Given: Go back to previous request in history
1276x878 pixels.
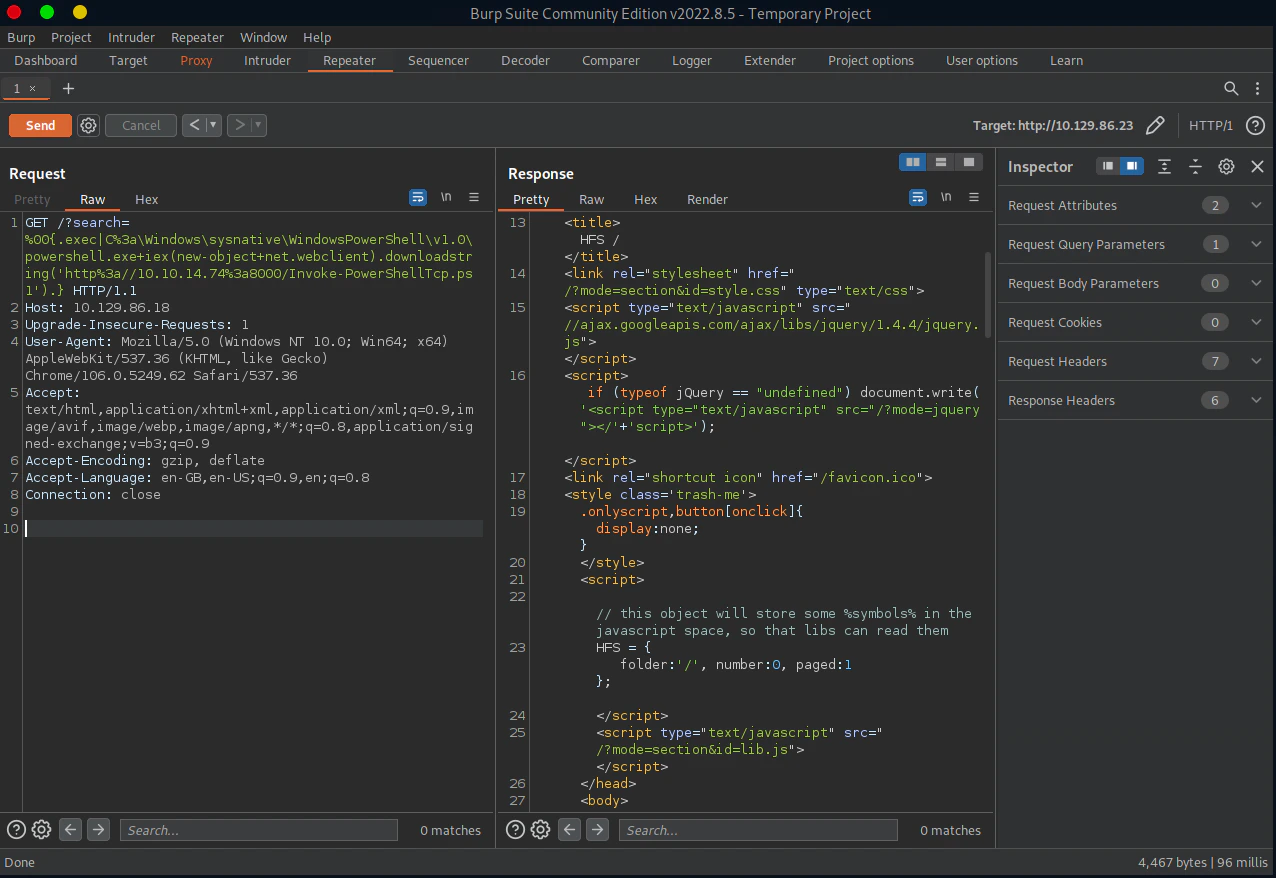Looking at the screenshot, I should pos(194,125).
